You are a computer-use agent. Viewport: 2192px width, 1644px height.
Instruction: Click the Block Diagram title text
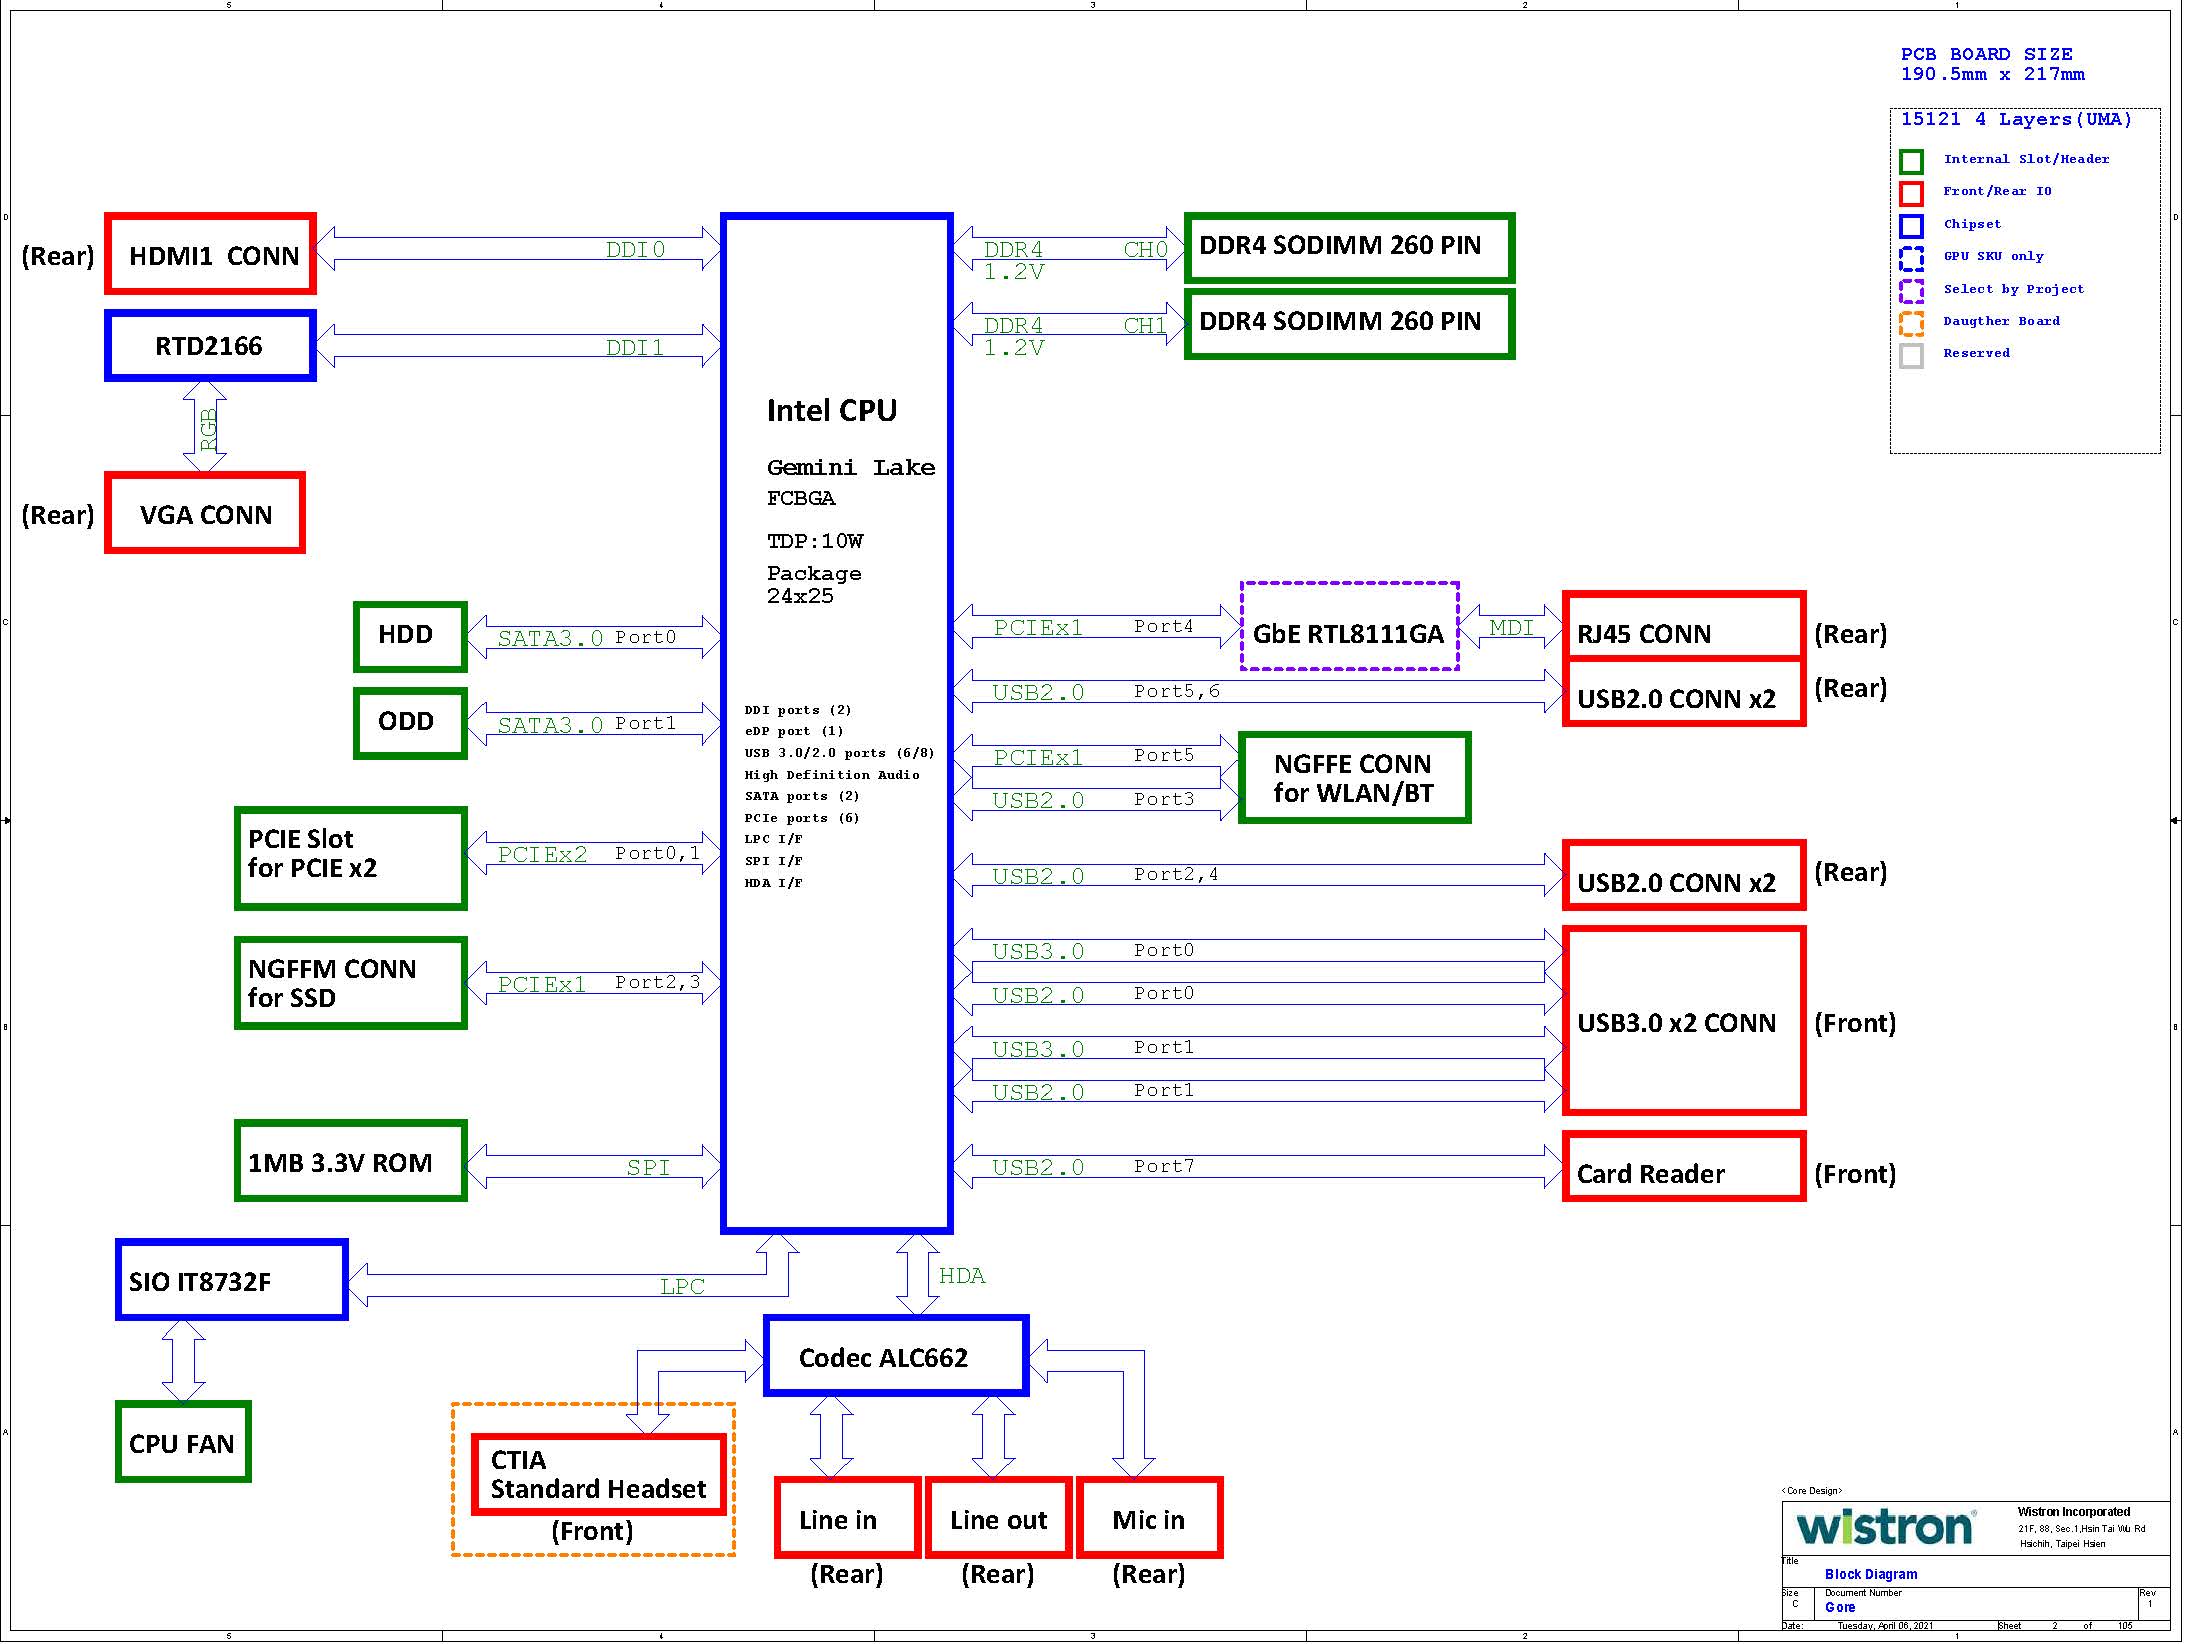[1870, 1574]
